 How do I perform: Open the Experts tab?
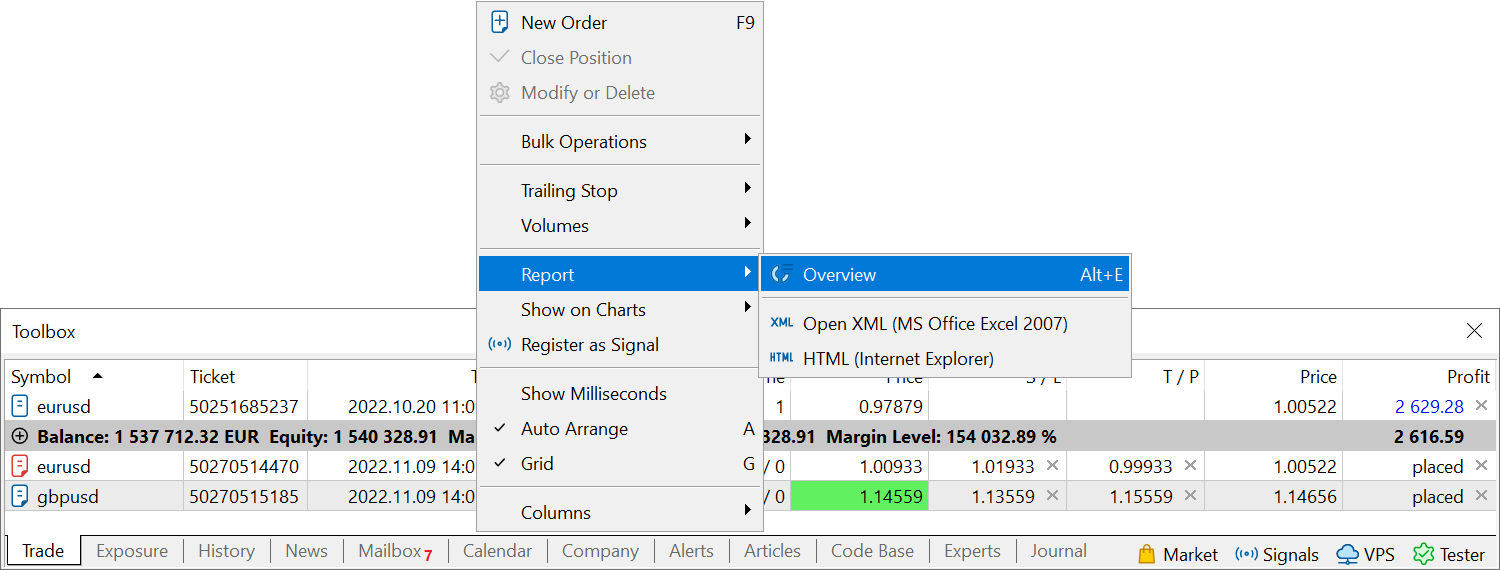pyautogui.click(x=972, y=551)
